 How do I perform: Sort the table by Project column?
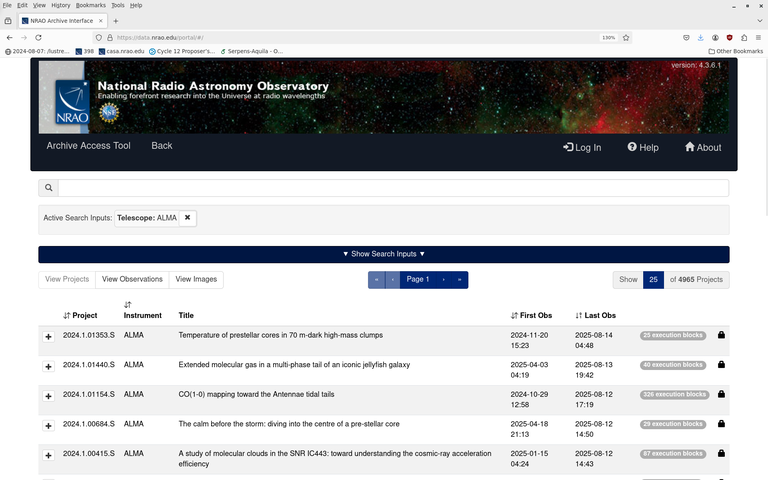pos(80,315)
